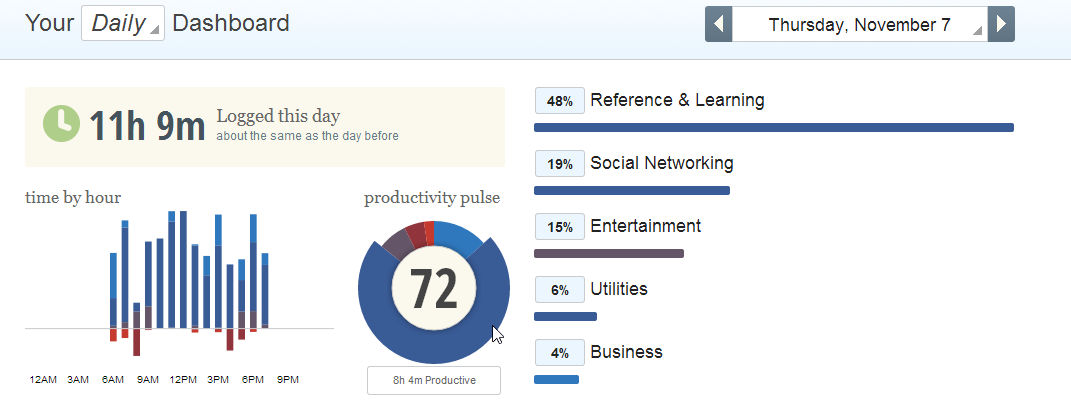The height and width of the screenshot is (418, 1071).
Task: Open the Daily period dropdown
Action: pyautogui.click(x=123, y=23)
